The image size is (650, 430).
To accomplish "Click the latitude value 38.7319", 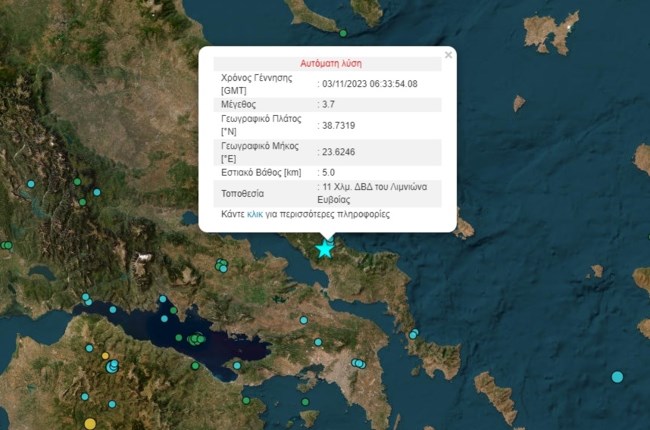I will [x=336, y=125].
